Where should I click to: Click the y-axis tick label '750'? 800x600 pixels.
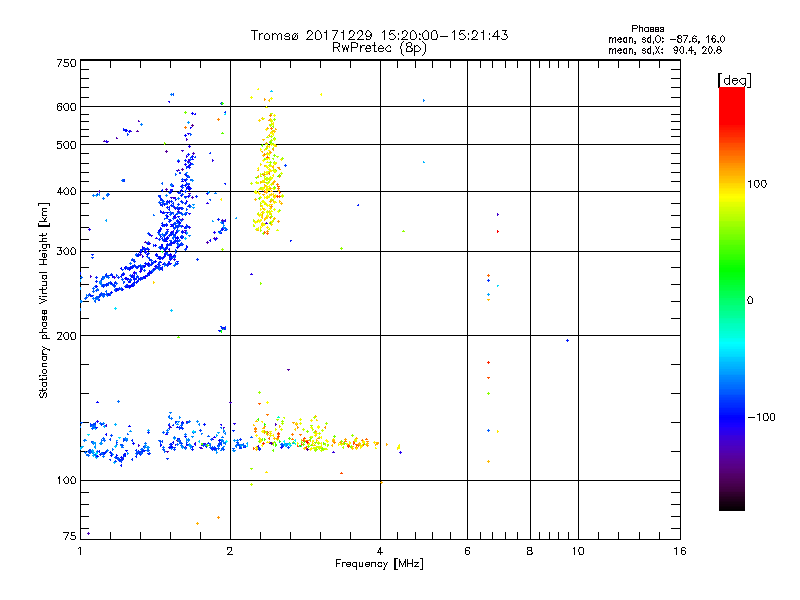[66, 63]
